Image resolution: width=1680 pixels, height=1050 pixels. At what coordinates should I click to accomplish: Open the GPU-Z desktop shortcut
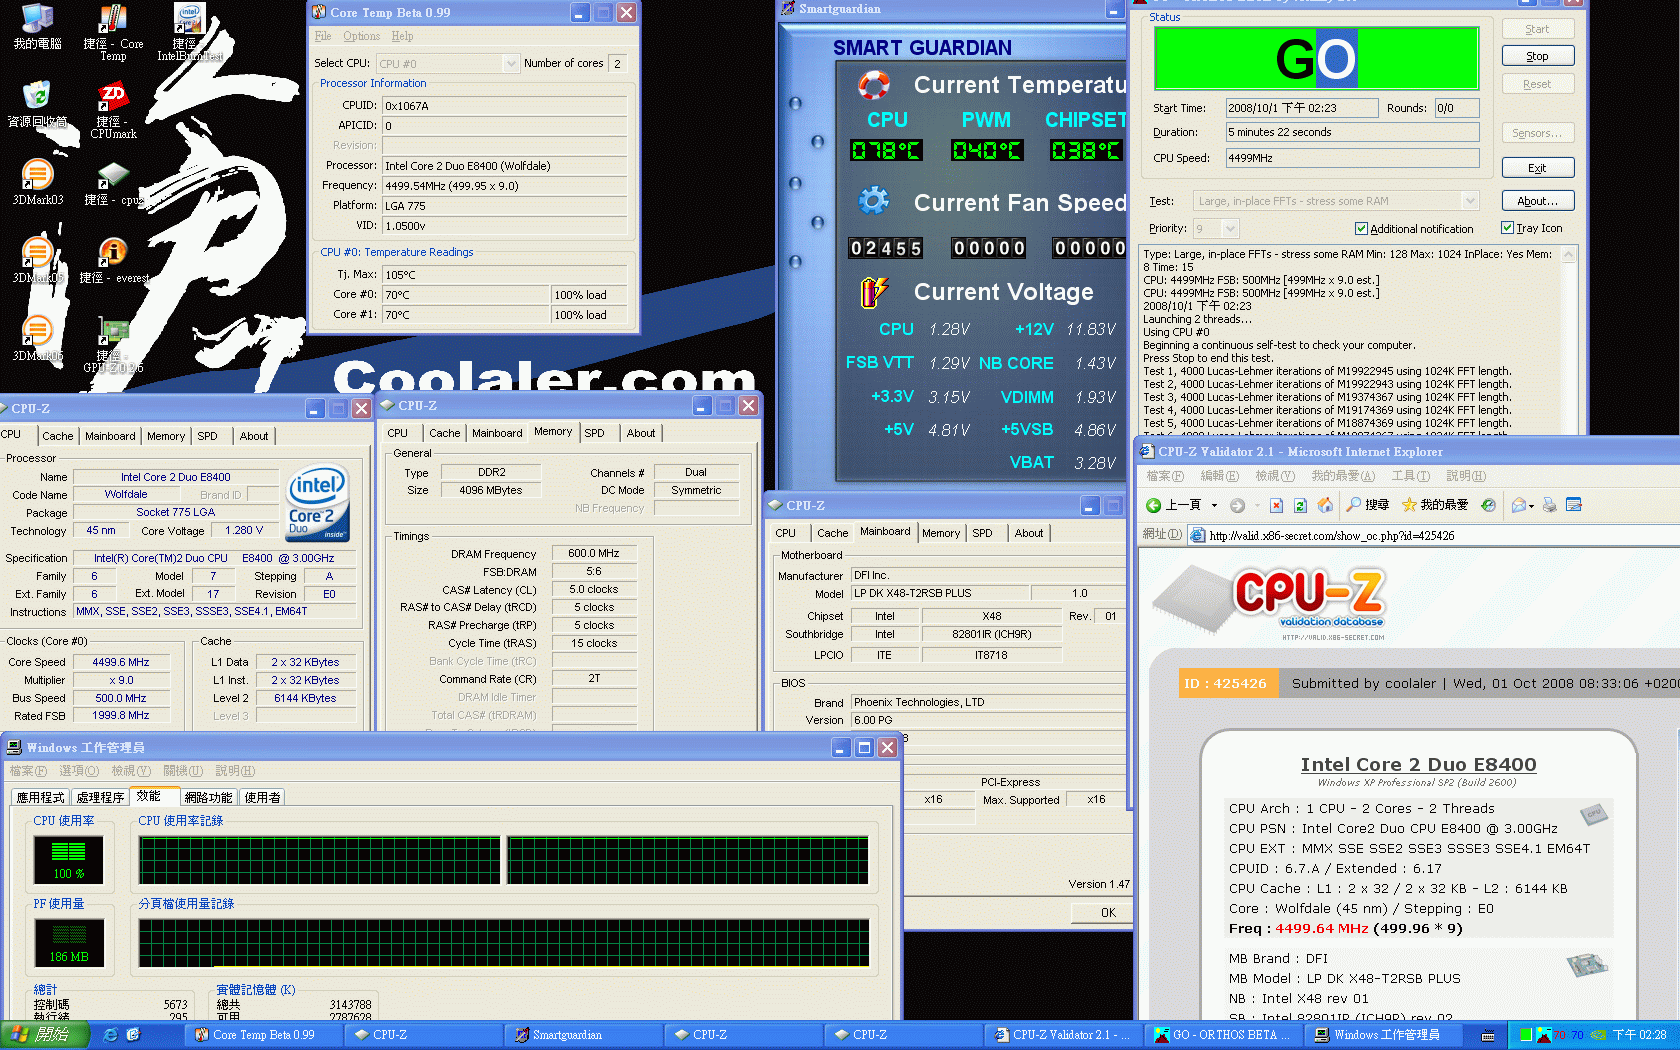click(x=113, y=344)
